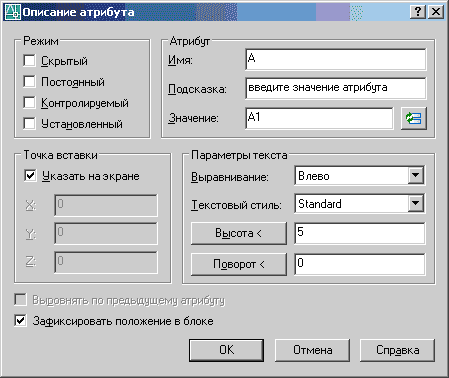Expand the Текстовый стиль dropdown

(x=416, y=203)
